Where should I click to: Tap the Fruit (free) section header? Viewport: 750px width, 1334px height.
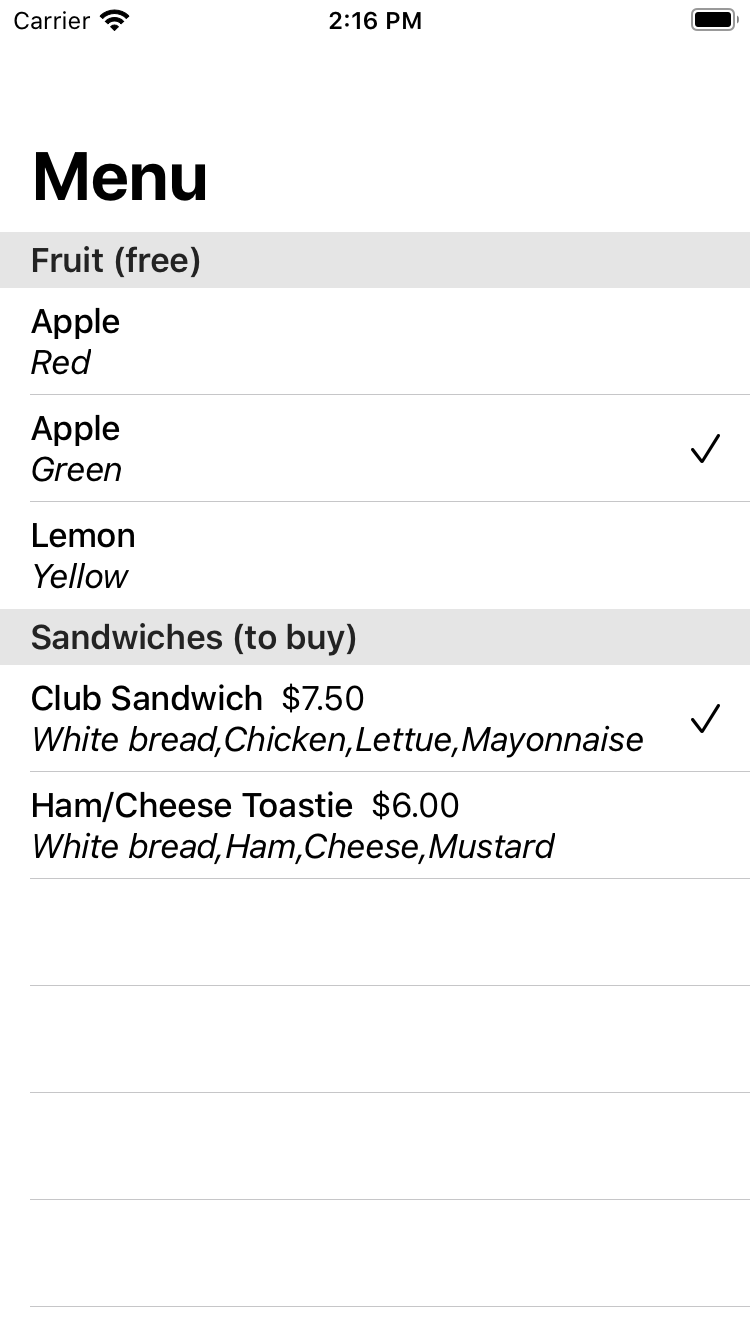116,261
